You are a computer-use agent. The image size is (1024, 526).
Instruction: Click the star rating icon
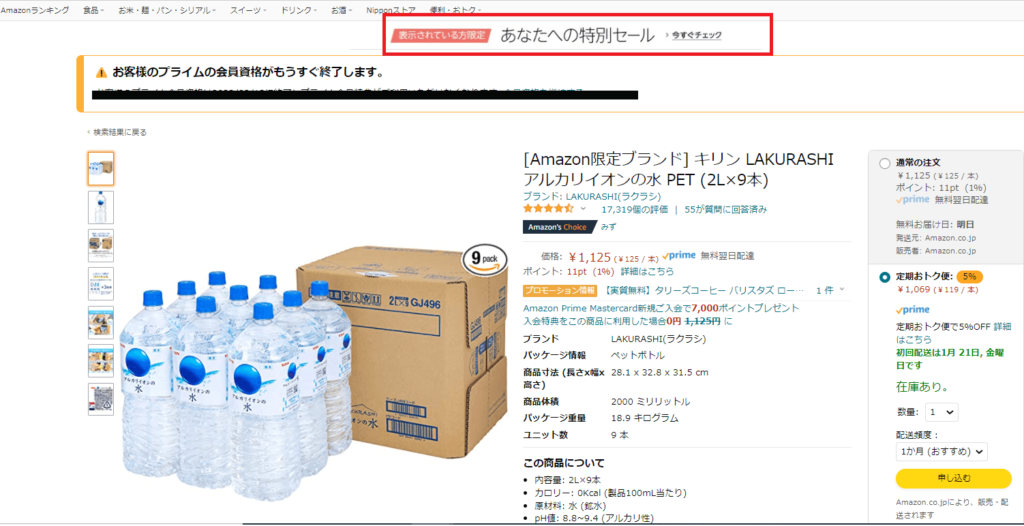pyautogui.click(x=548, y=209)
